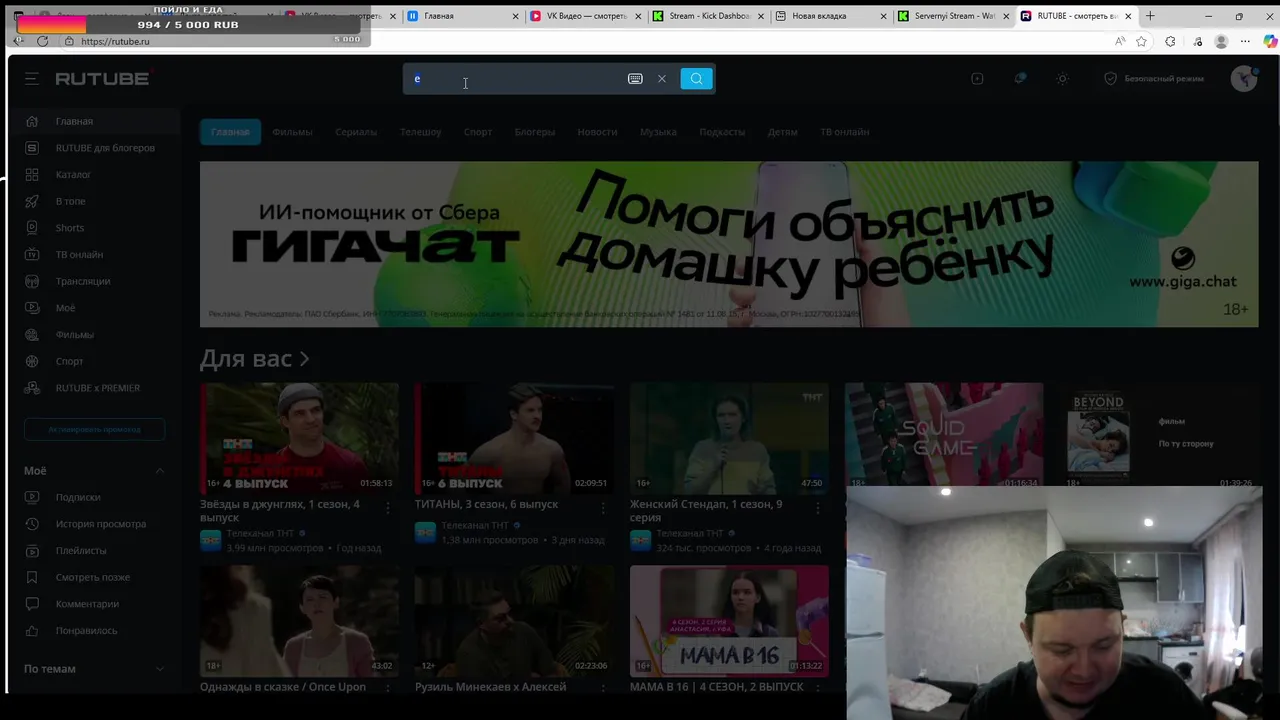Click Телеканал ТНТ under ТИТАНЫ video

point(475,526)
